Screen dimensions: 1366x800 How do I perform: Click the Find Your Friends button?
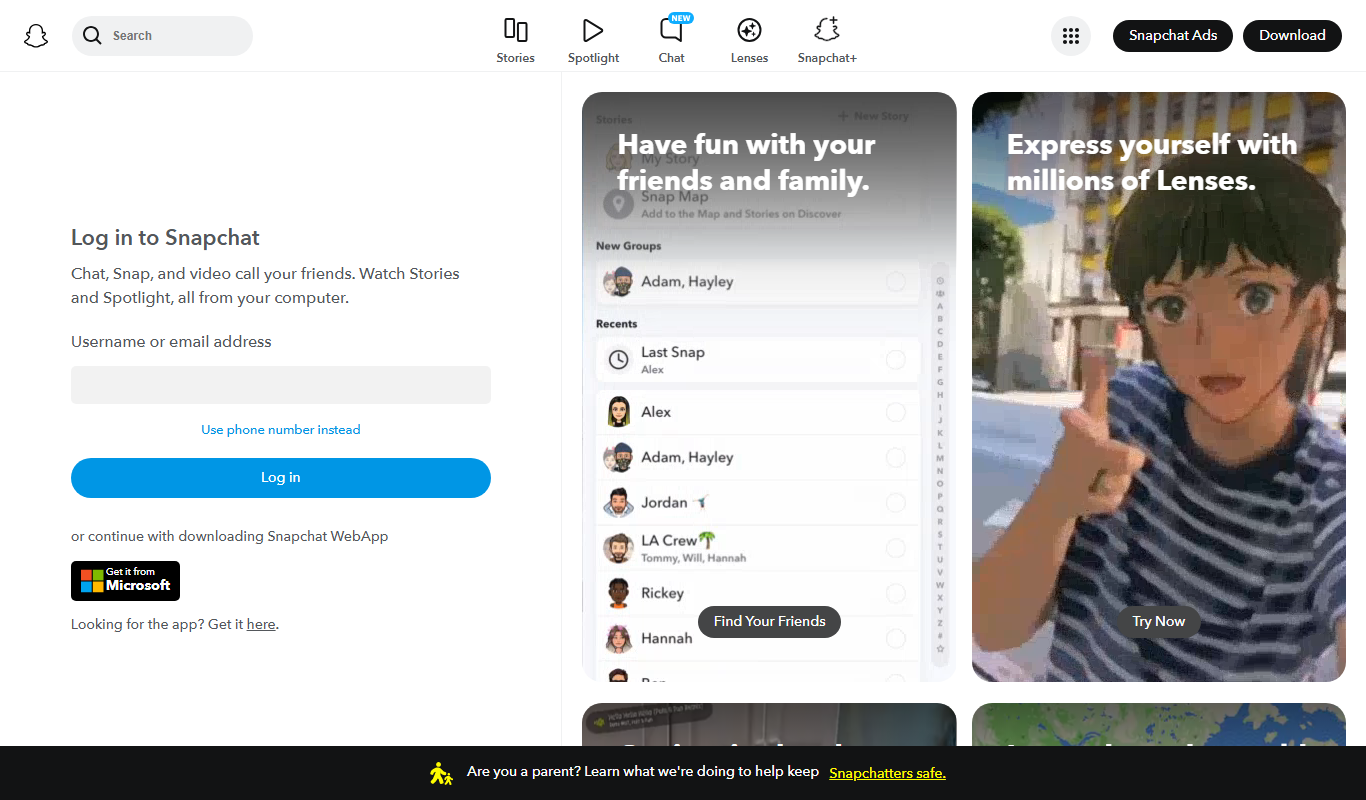(769, 621)
